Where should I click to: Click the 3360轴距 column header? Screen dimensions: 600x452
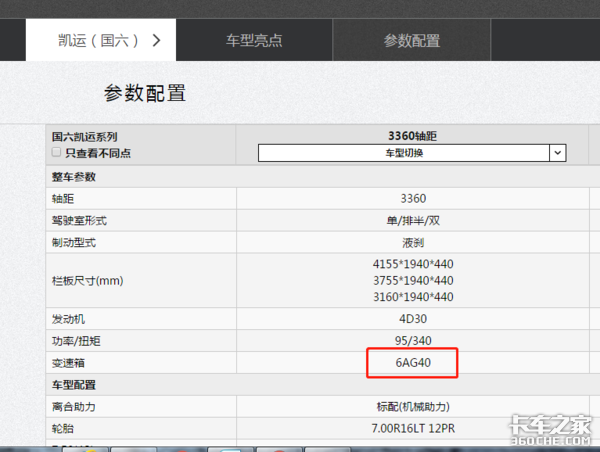click(x=412, y=136)
